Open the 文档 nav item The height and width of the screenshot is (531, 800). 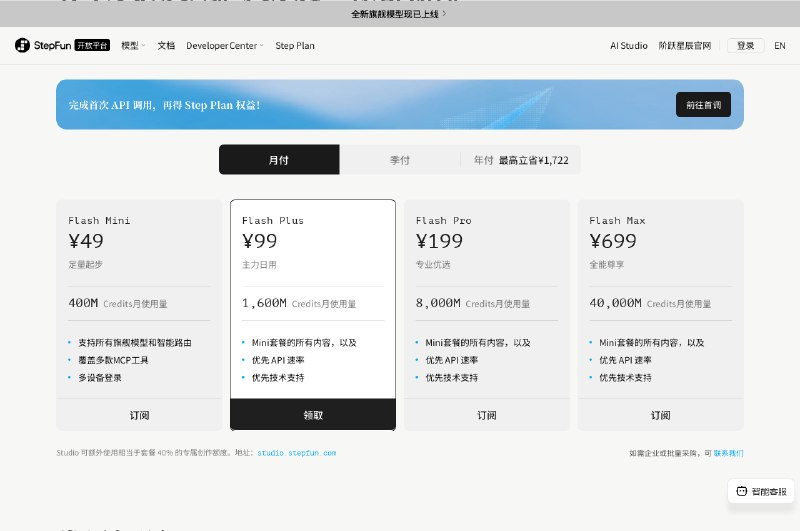tap(166, 45)
